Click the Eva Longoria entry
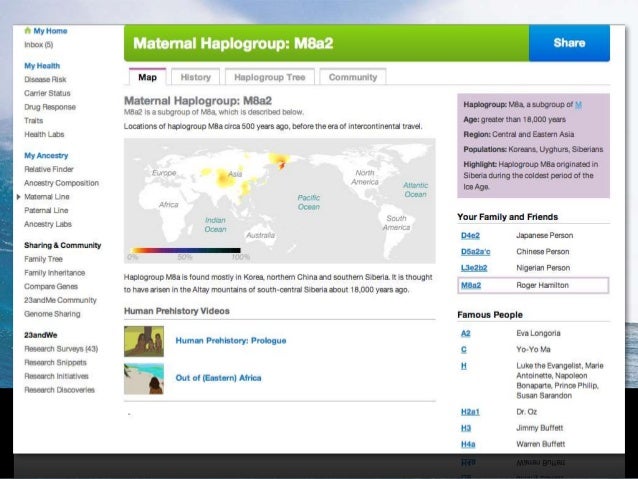Screen dimensions: 638x479 [x=538, y=333]
